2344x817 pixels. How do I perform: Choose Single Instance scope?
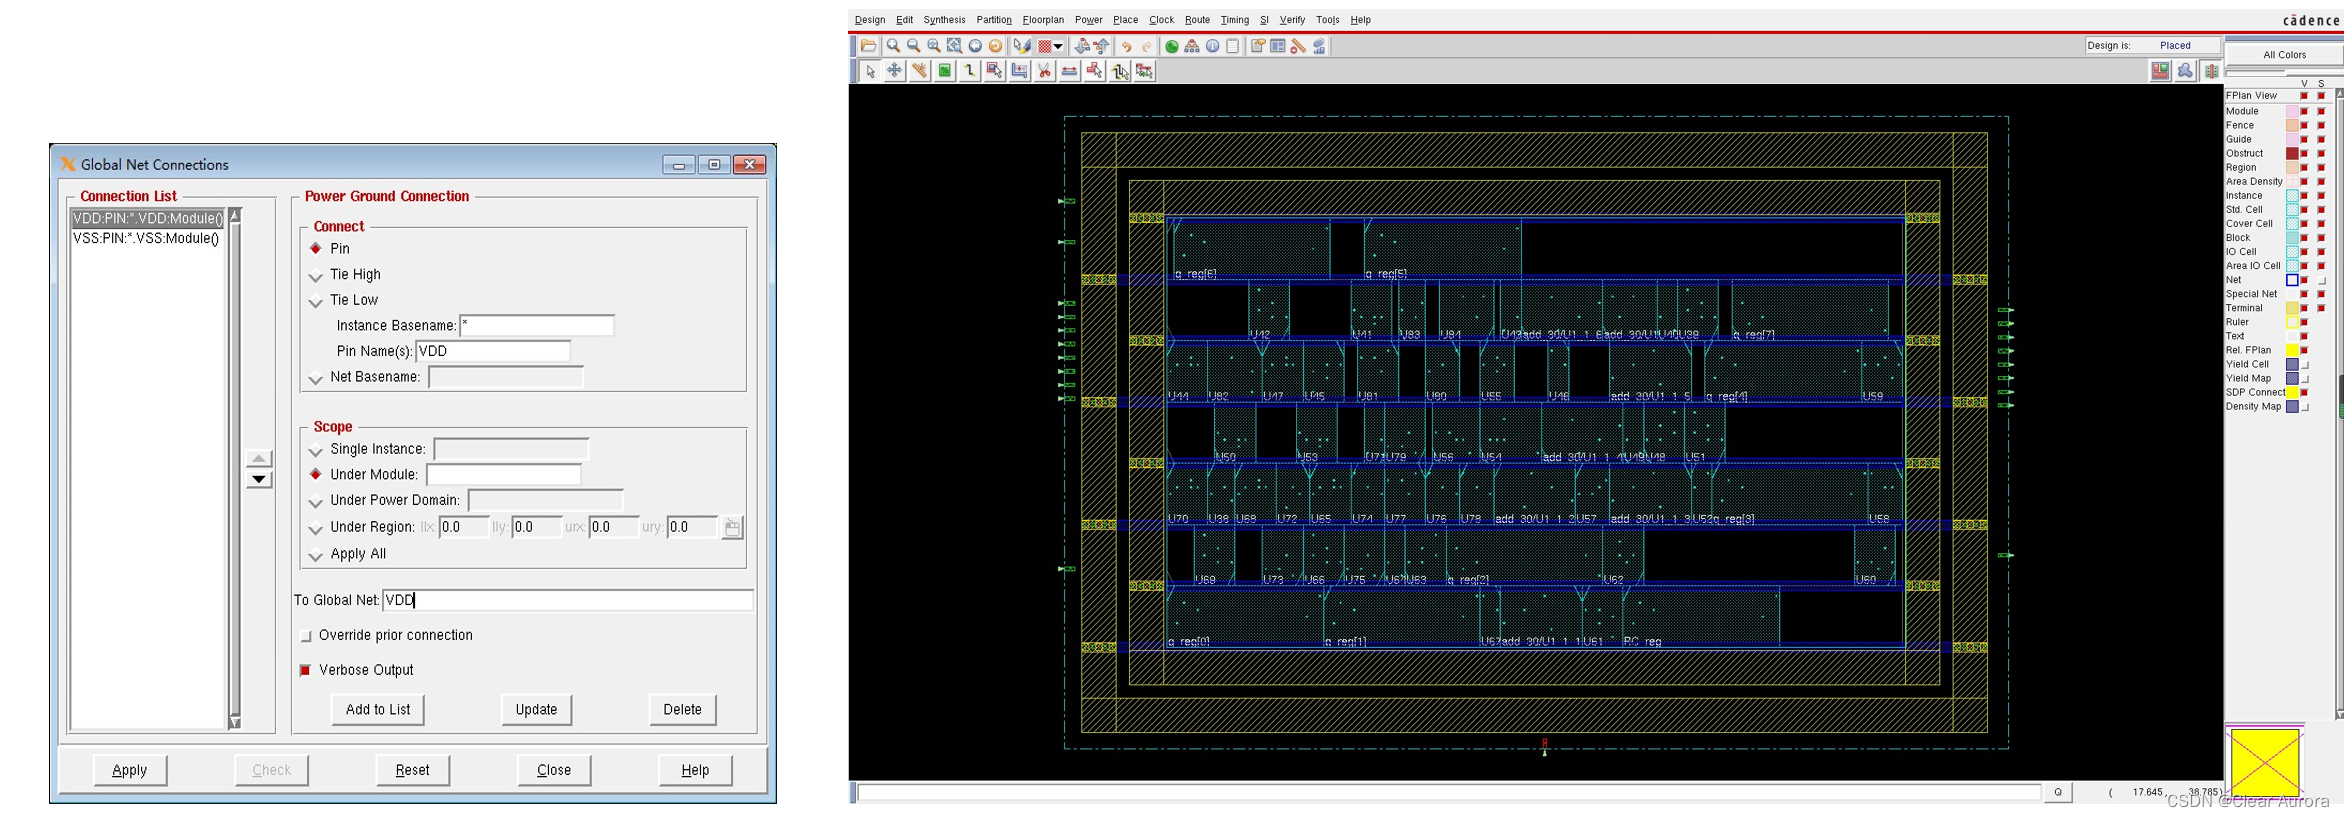[316, 450]
